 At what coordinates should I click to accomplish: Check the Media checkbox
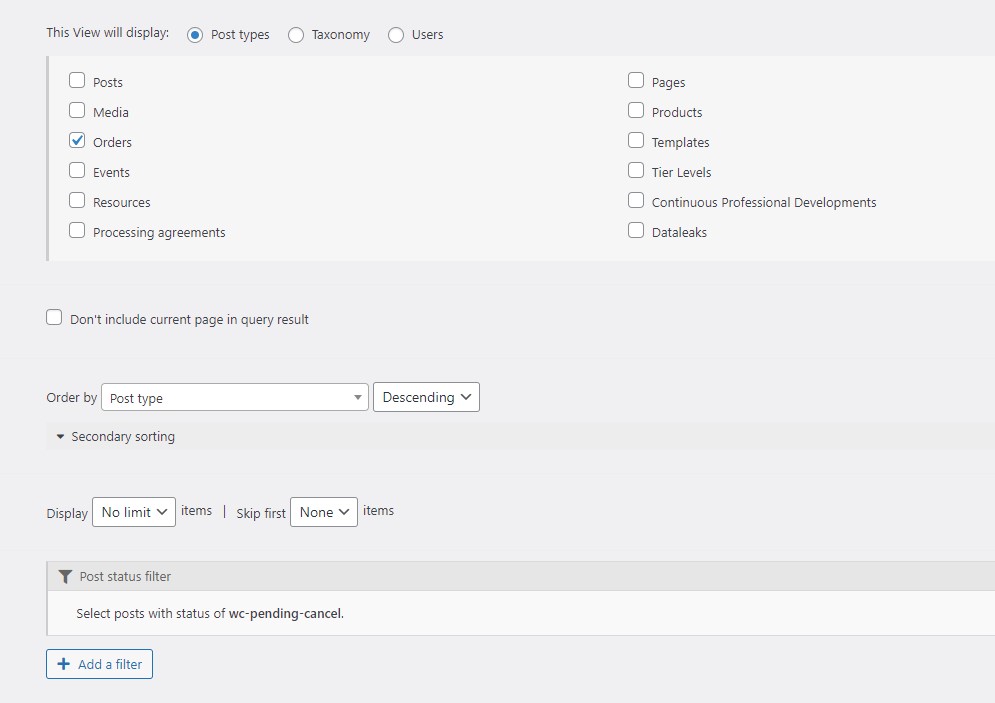(77, 110)
